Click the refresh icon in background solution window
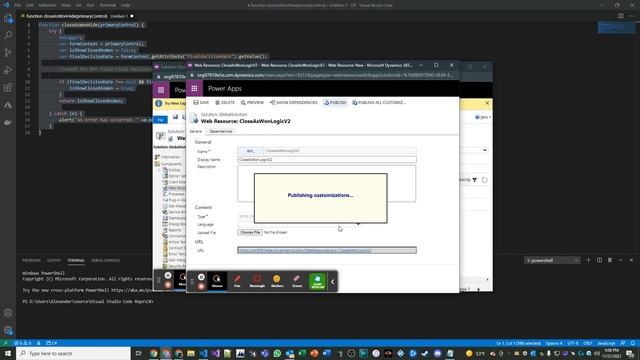 pos(484,180)
